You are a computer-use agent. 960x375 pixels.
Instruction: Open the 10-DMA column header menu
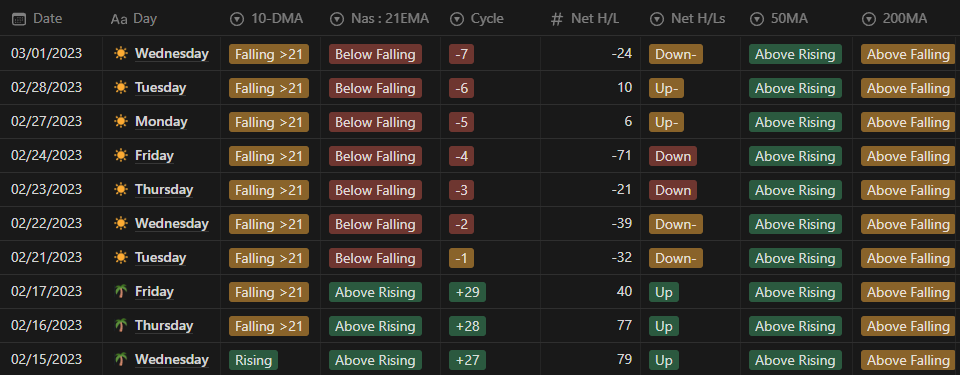click(271, 19)
